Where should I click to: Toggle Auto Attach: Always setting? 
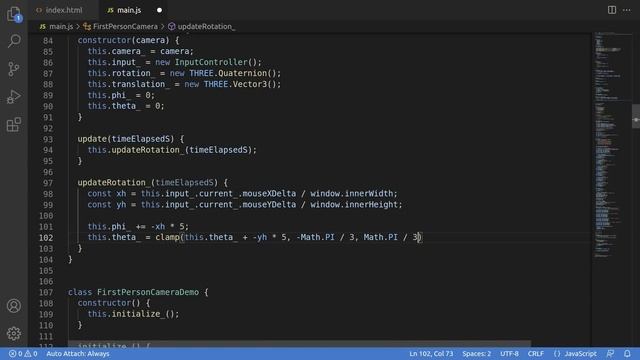click(78, 353)
